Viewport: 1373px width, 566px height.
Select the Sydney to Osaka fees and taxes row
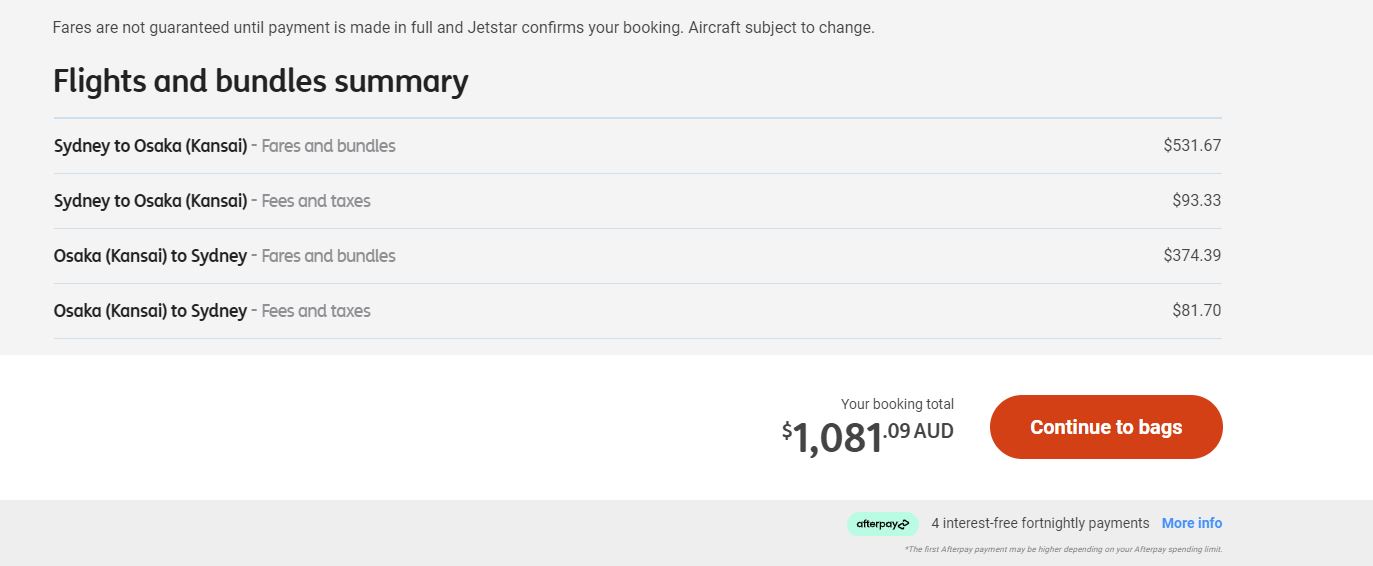pyautogui.click(x=637, y=201)
